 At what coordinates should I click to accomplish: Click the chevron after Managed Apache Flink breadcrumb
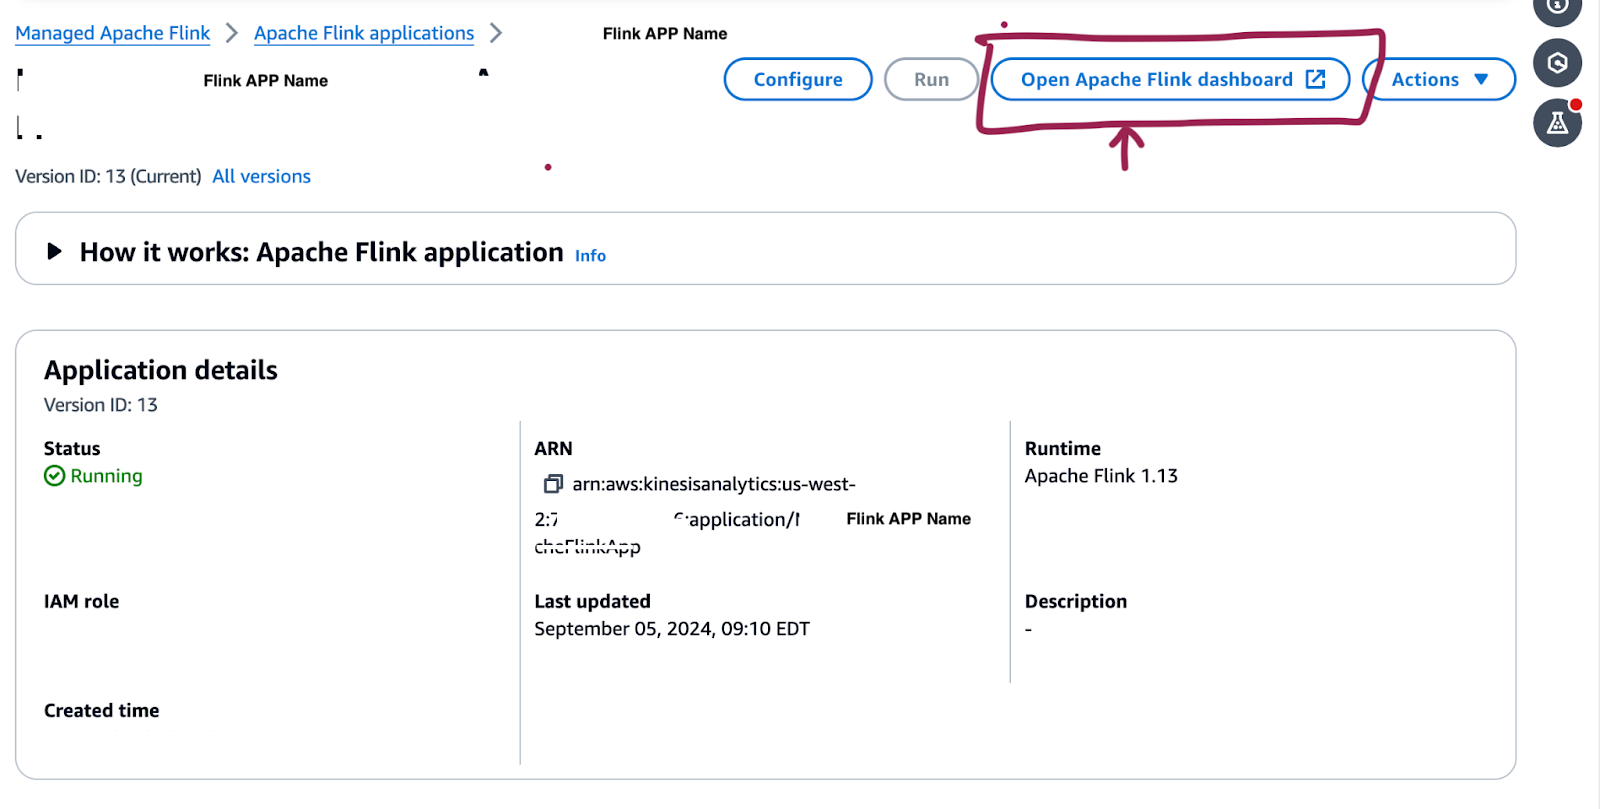(232, 33)
